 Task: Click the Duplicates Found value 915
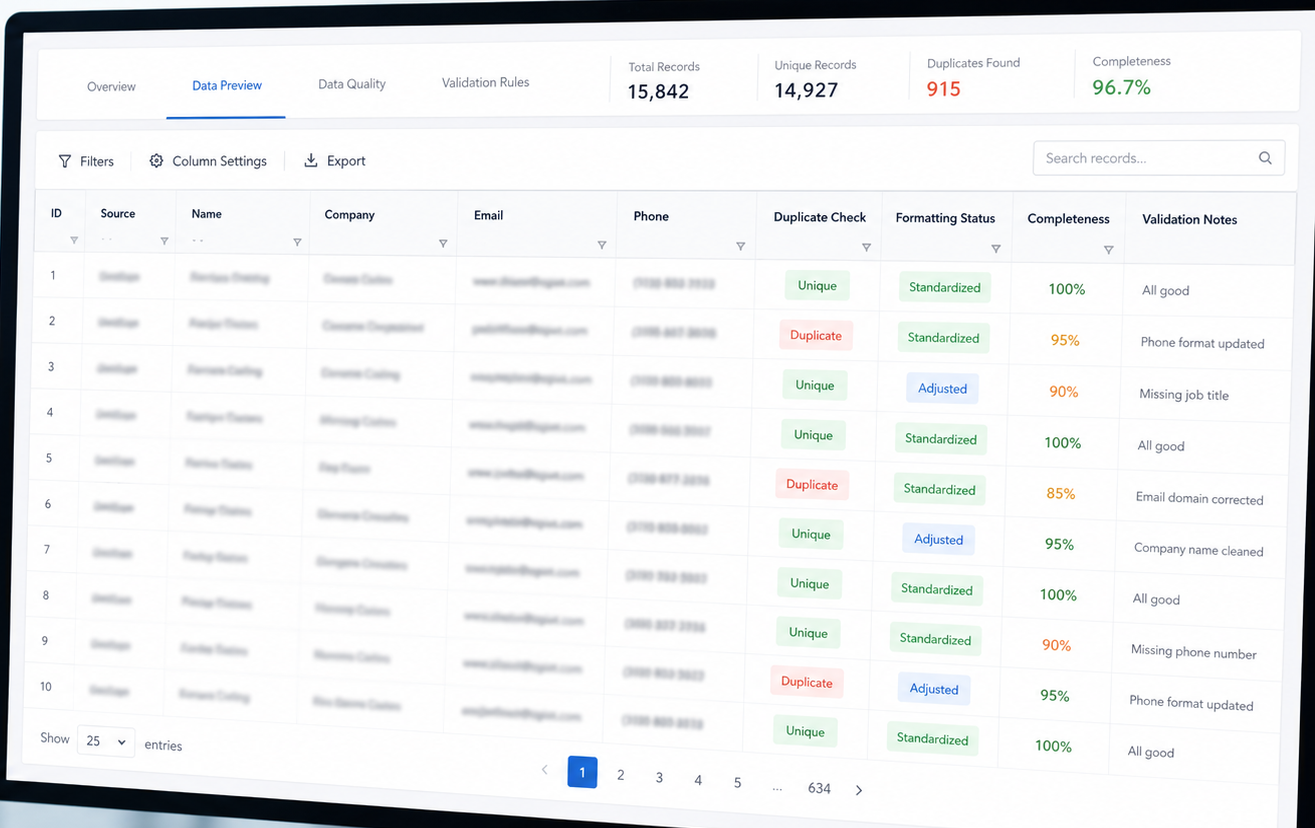944,89
